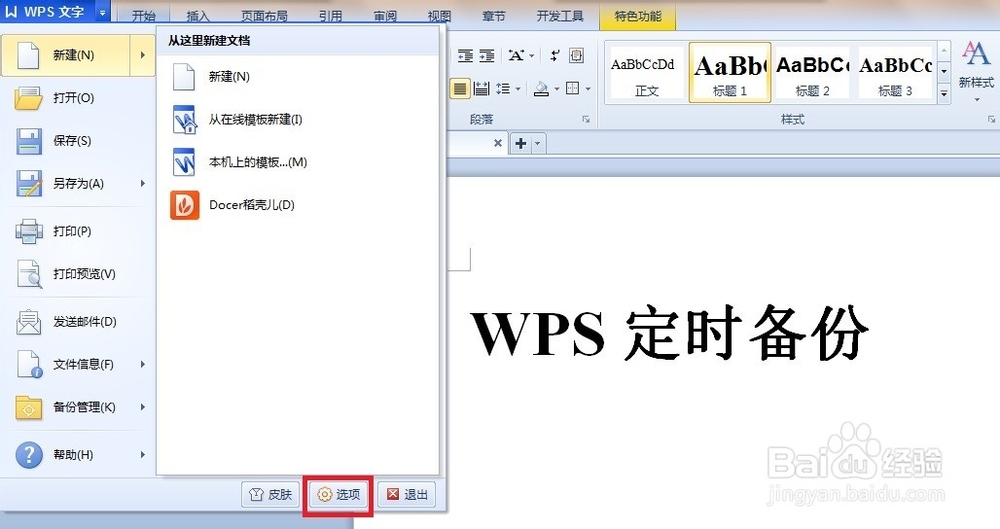Click the borders icon
Screen dimensions: 1000x529
573,89
